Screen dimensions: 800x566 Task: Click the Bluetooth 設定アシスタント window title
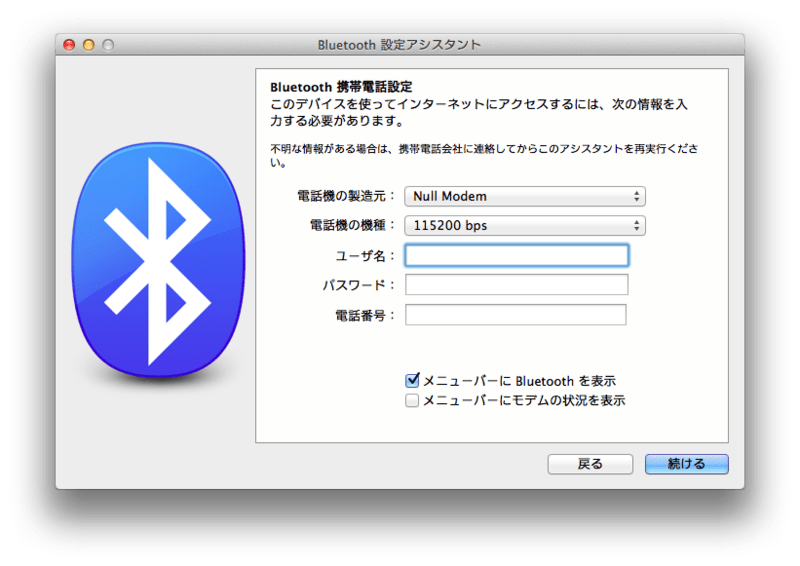pyautogui.click(x=399, y=45)
